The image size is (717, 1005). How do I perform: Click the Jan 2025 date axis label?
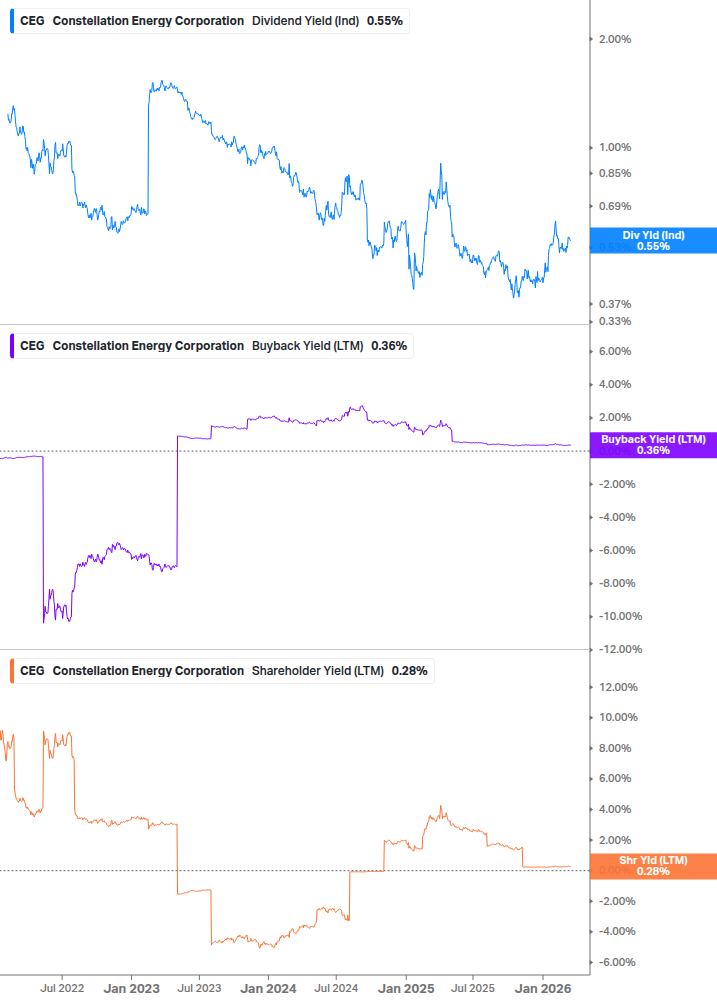406,989
